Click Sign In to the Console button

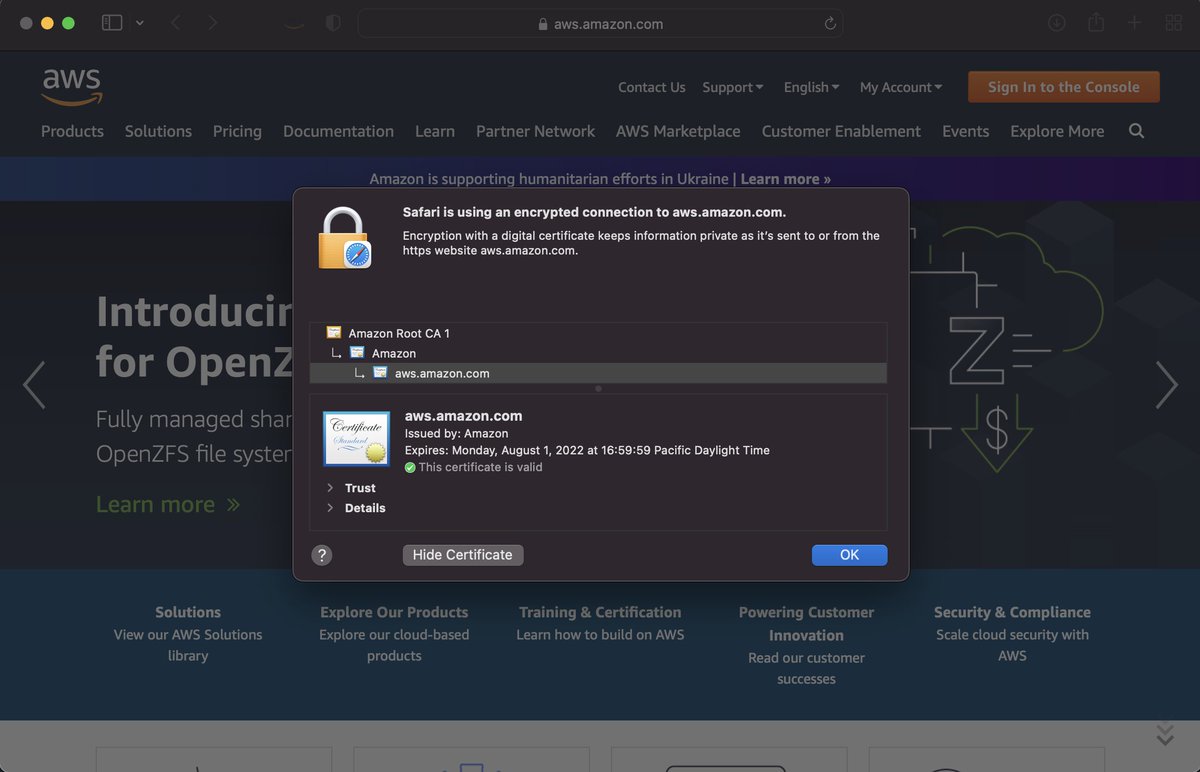click(1064, 87)
